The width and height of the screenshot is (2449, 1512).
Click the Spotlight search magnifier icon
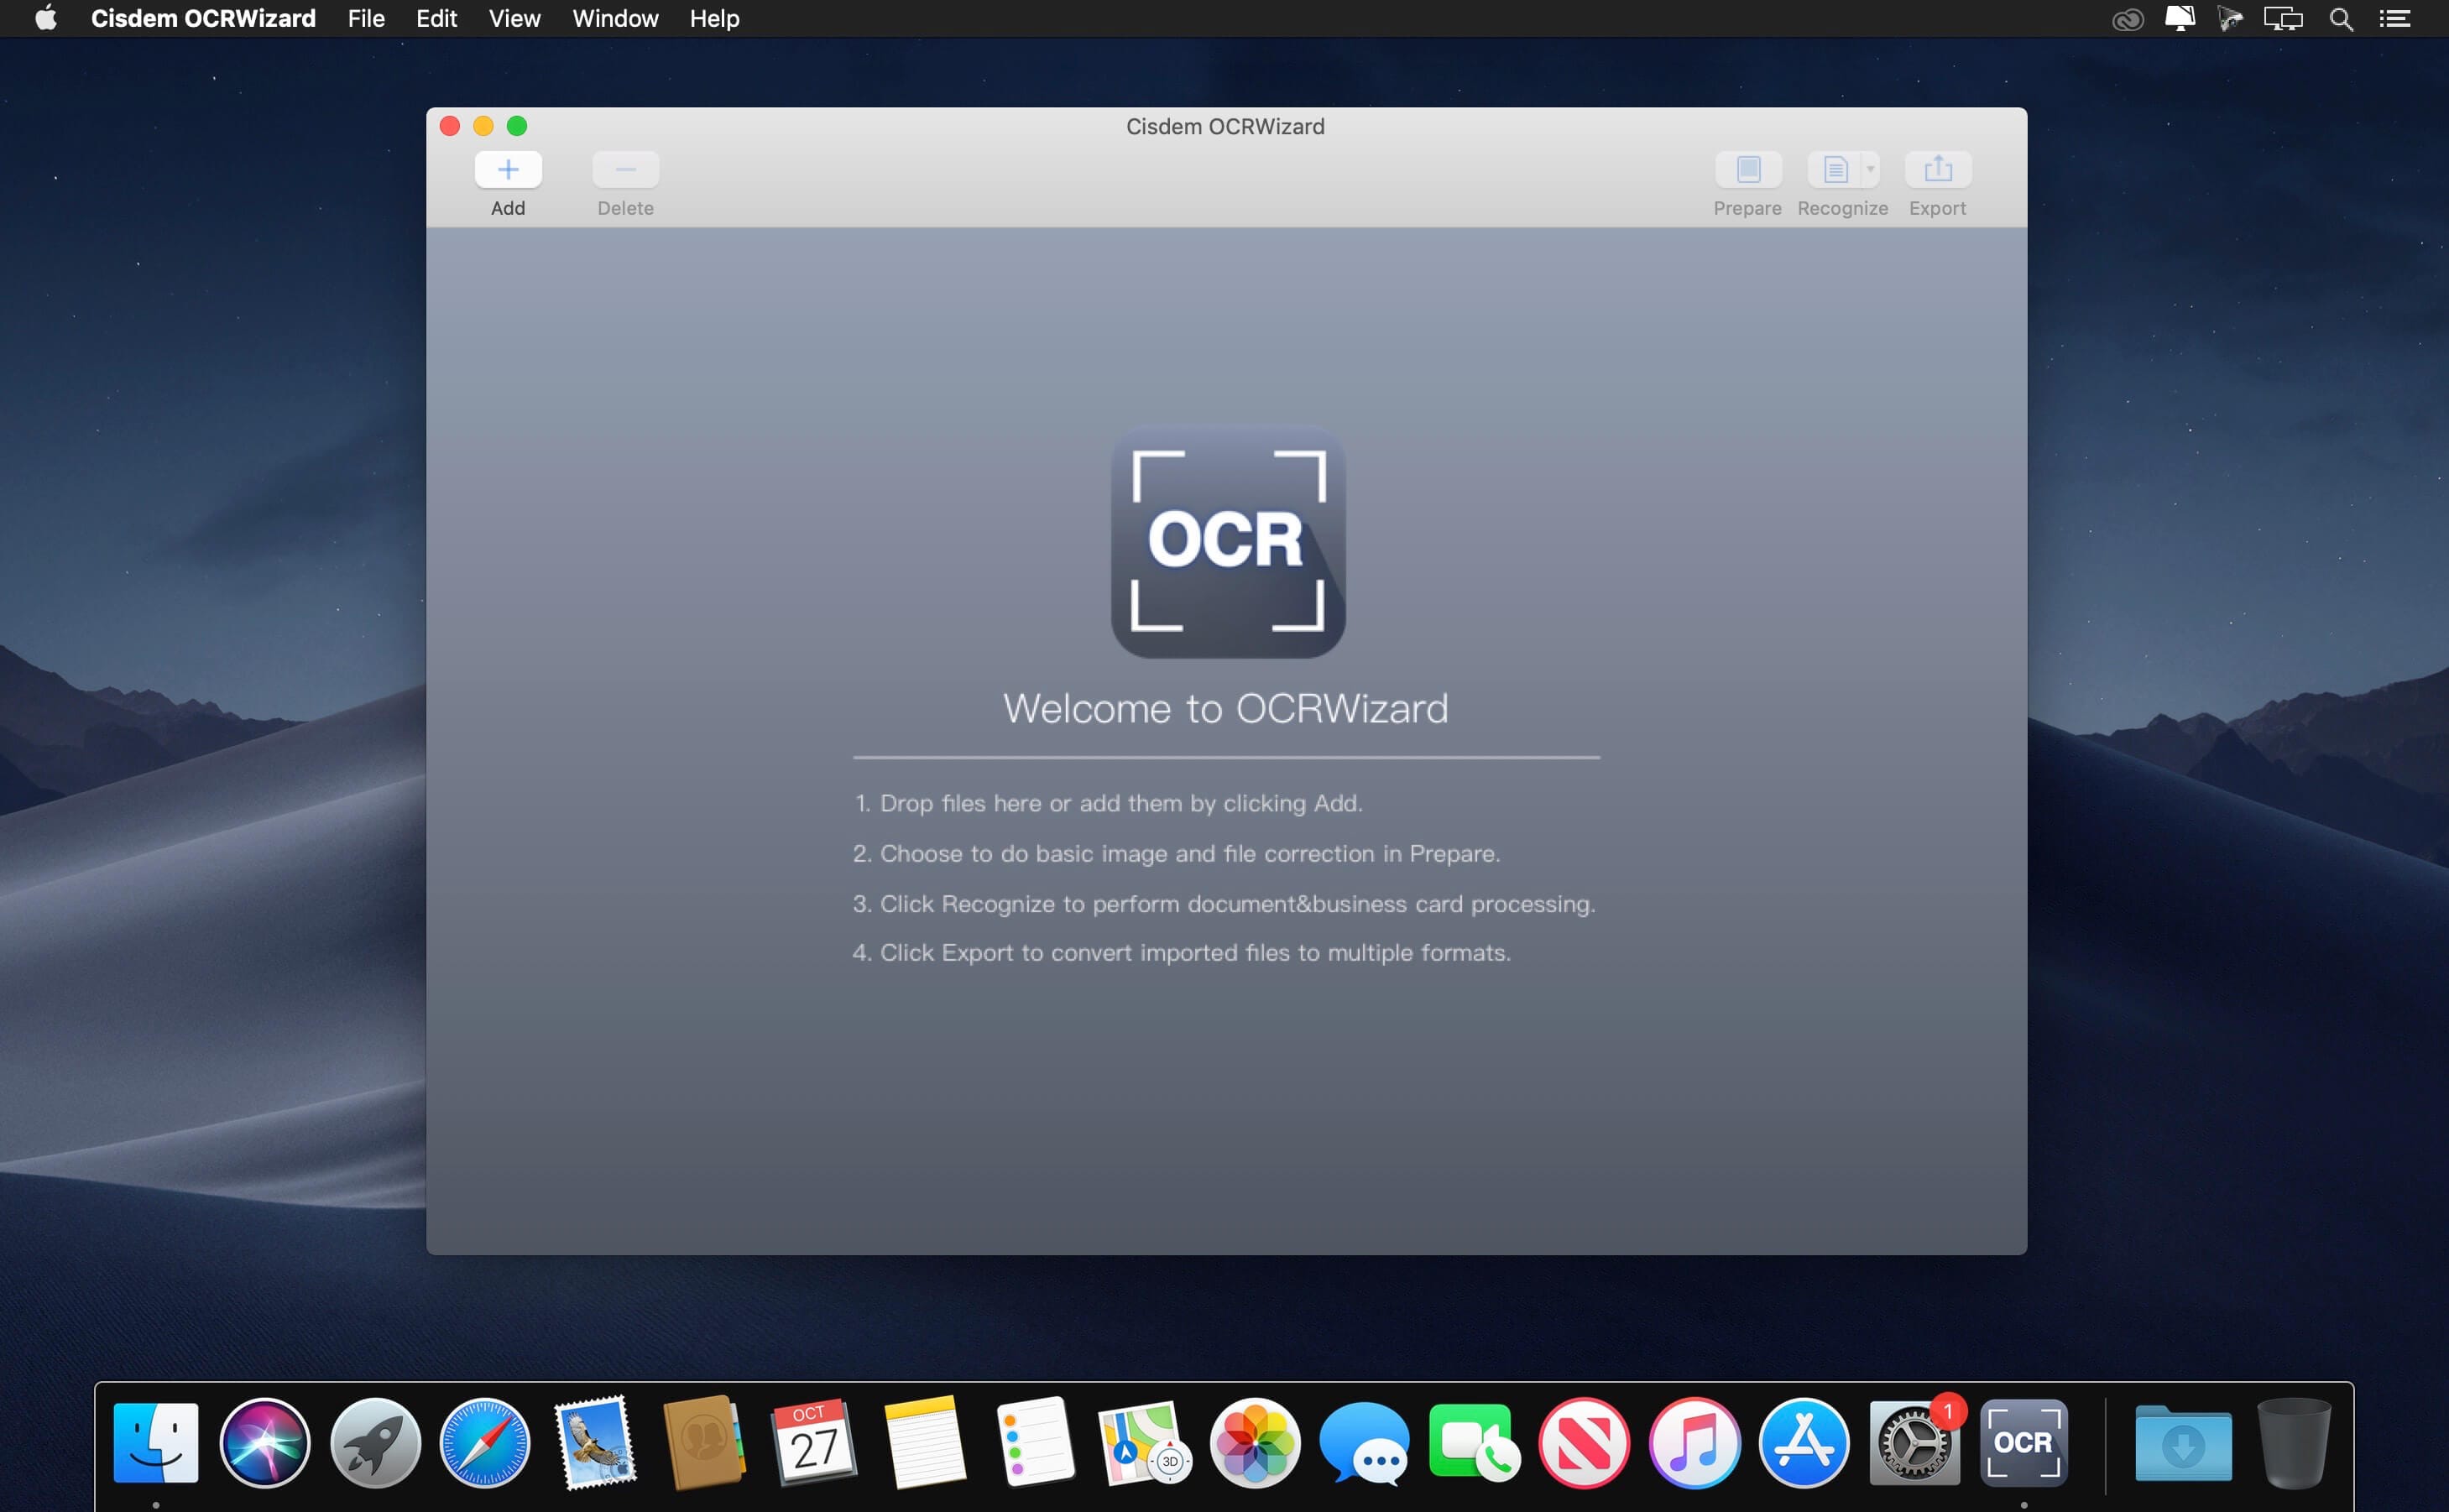coord(2341,19)
